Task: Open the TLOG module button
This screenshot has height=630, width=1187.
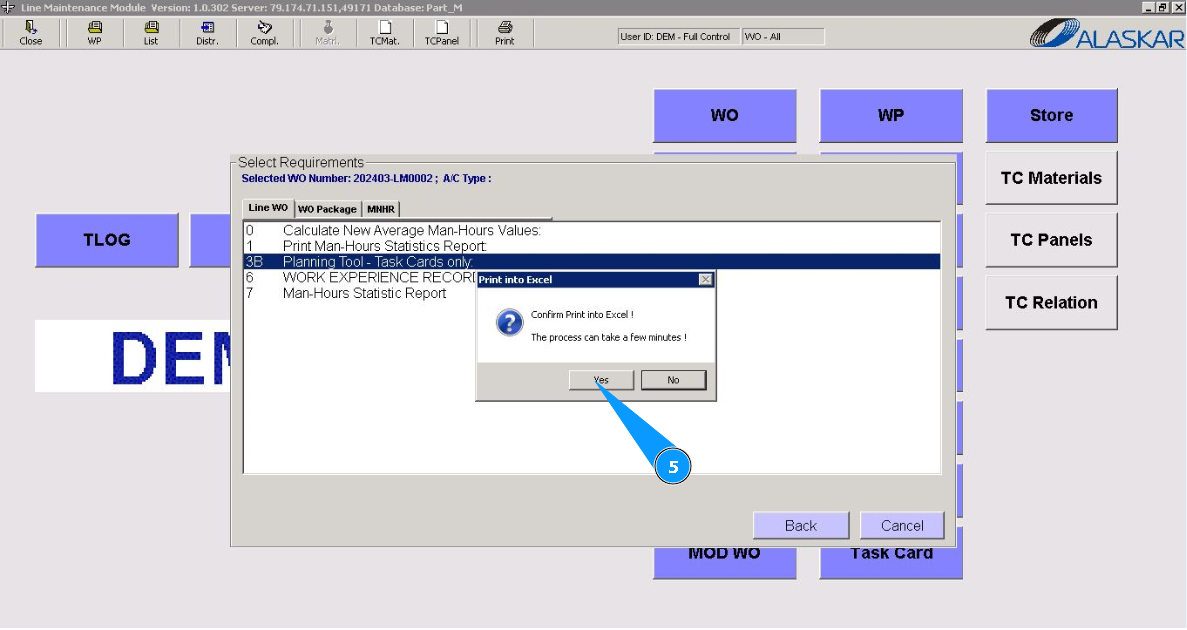Action: pyautogui.click(x=107, y=240)
